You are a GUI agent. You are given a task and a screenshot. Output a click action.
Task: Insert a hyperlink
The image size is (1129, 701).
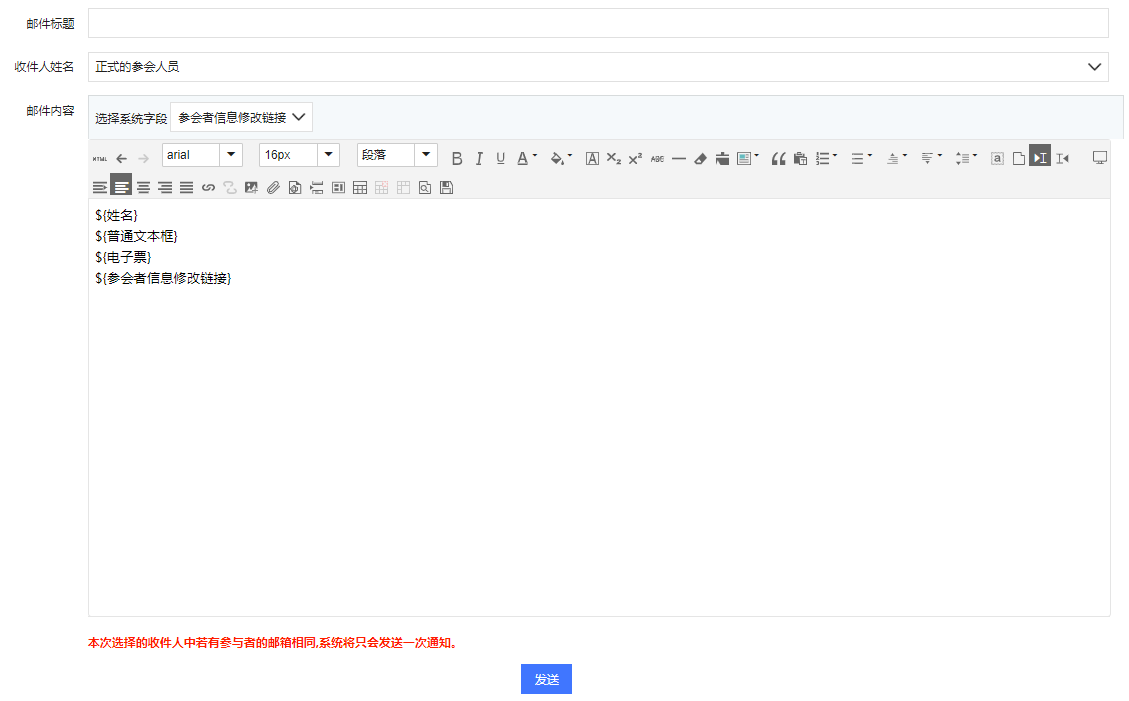coord(208,188)
